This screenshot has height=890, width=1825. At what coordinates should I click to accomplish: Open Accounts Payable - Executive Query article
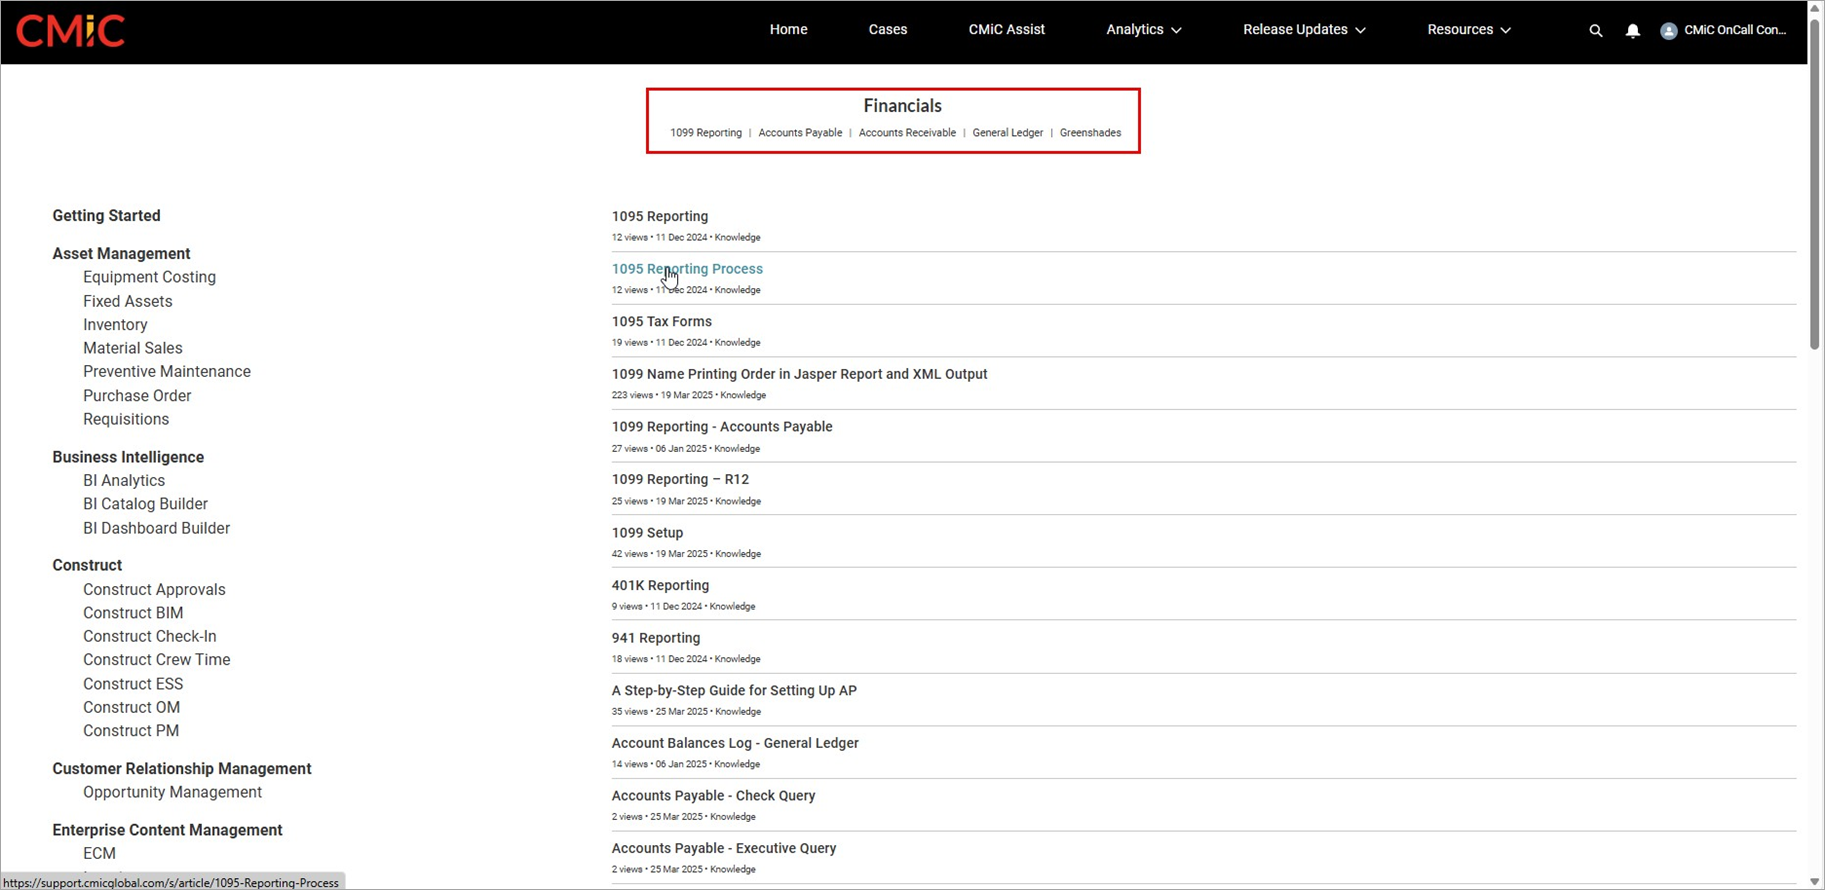coord(724,848)
